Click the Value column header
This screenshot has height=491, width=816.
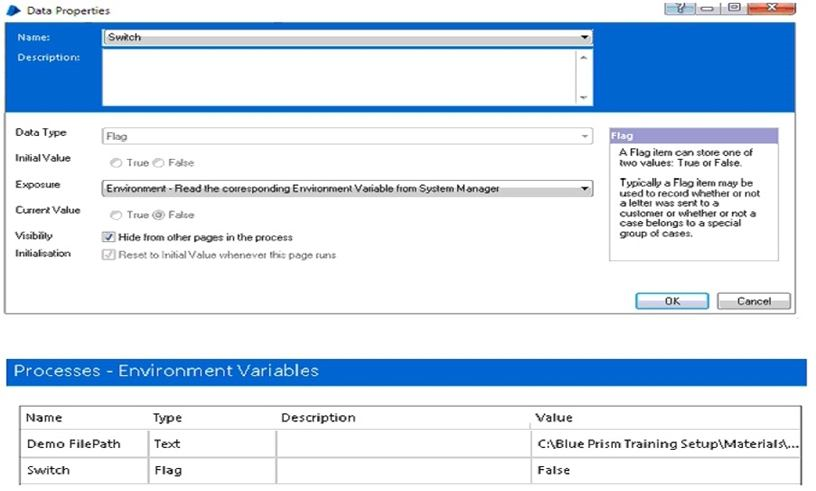555,417
